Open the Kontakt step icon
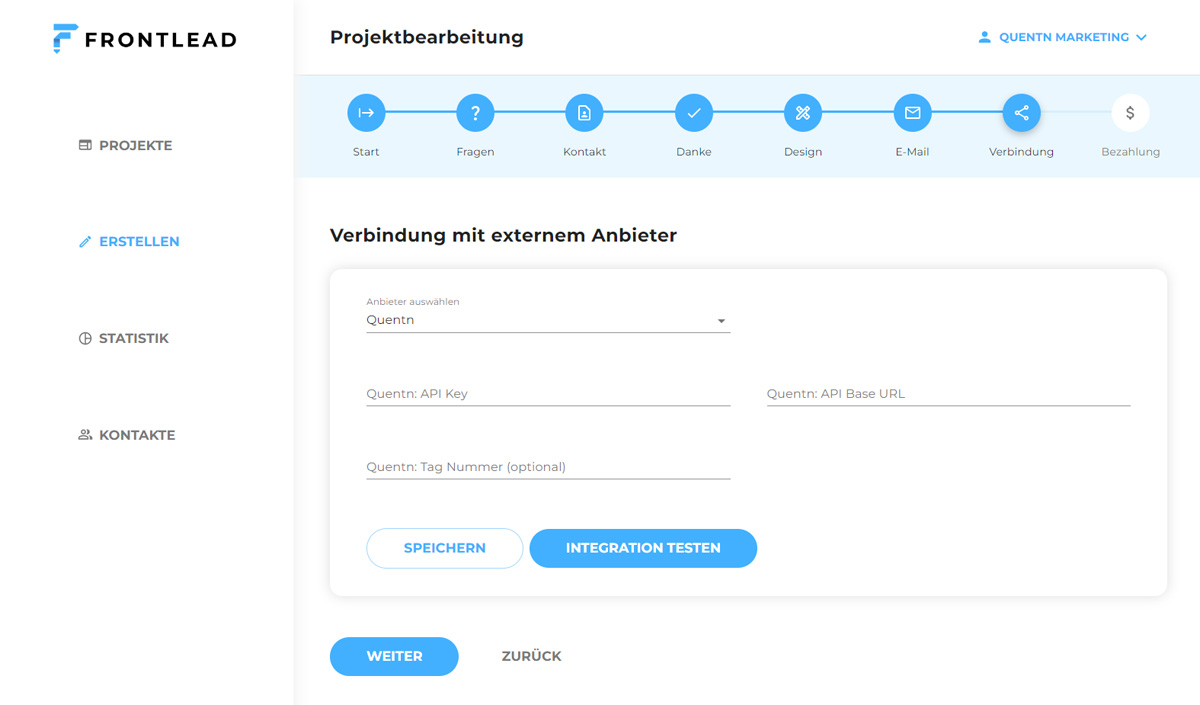Screen dimensions: 1200x705 pyautogui.click(x=584, y=113)
